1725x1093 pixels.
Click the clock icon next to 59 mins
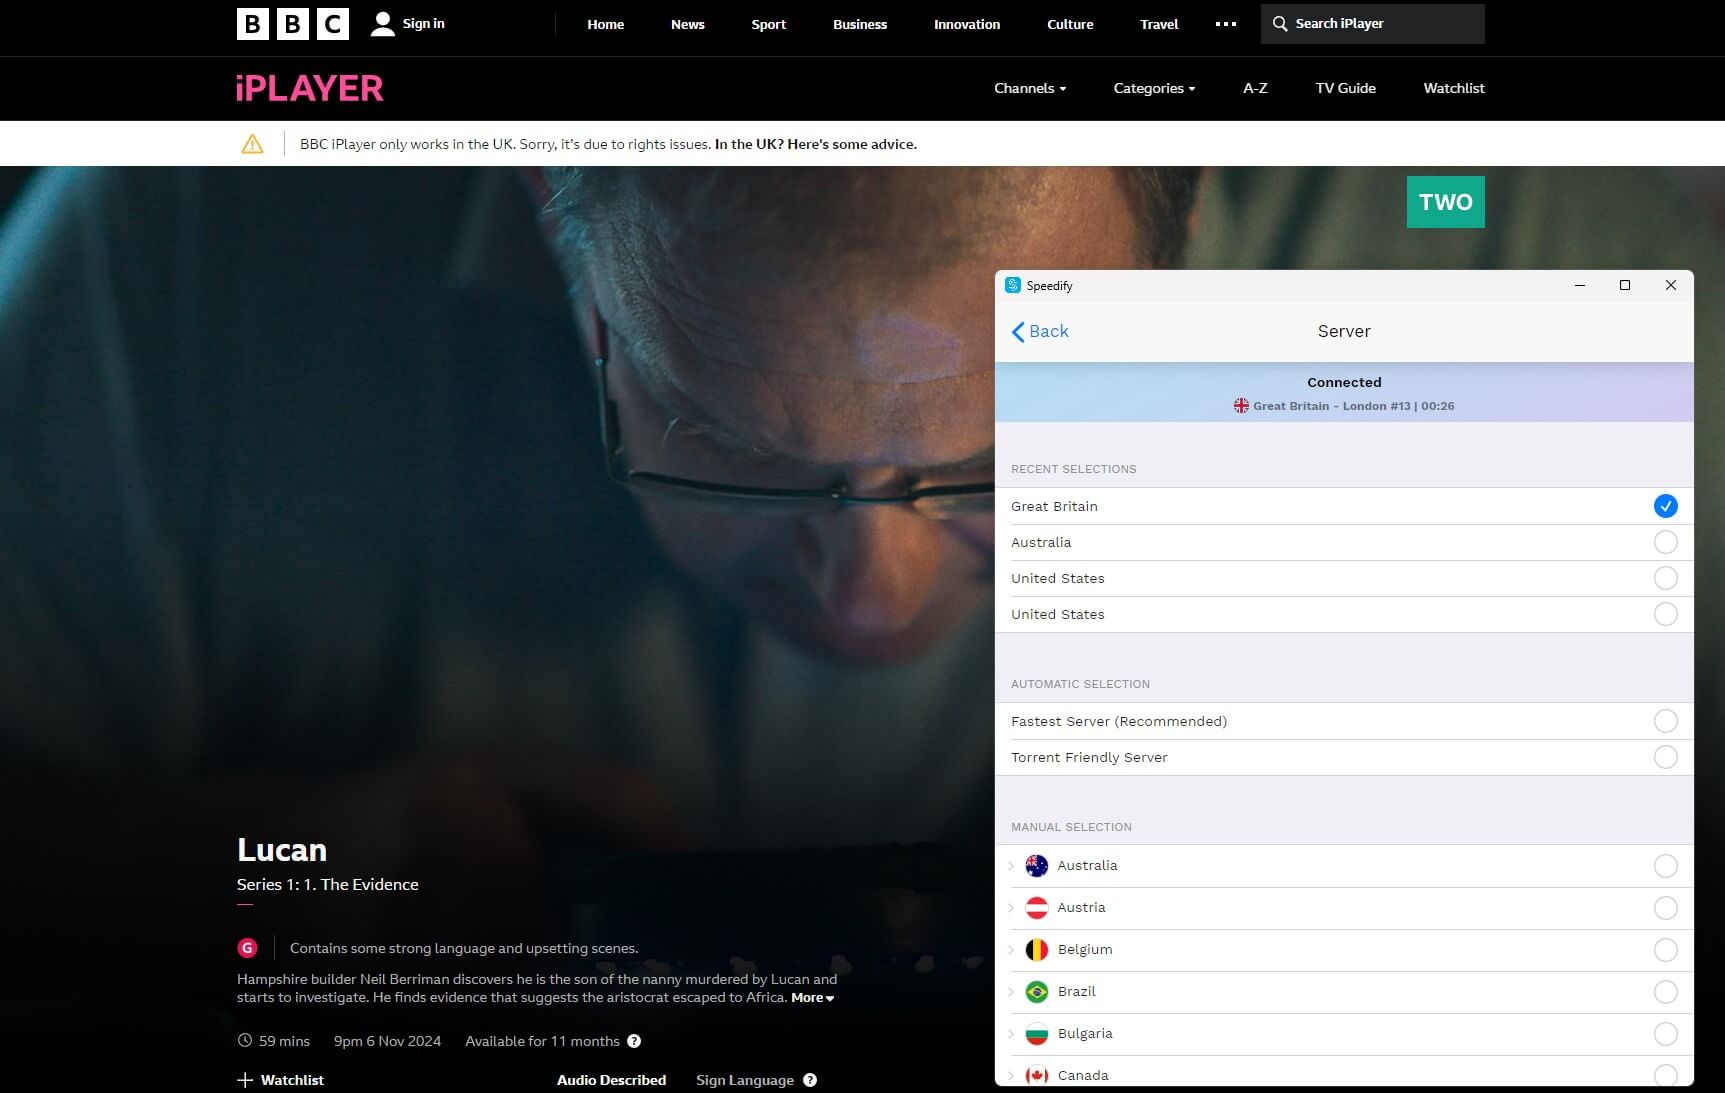coord(245,1041)
